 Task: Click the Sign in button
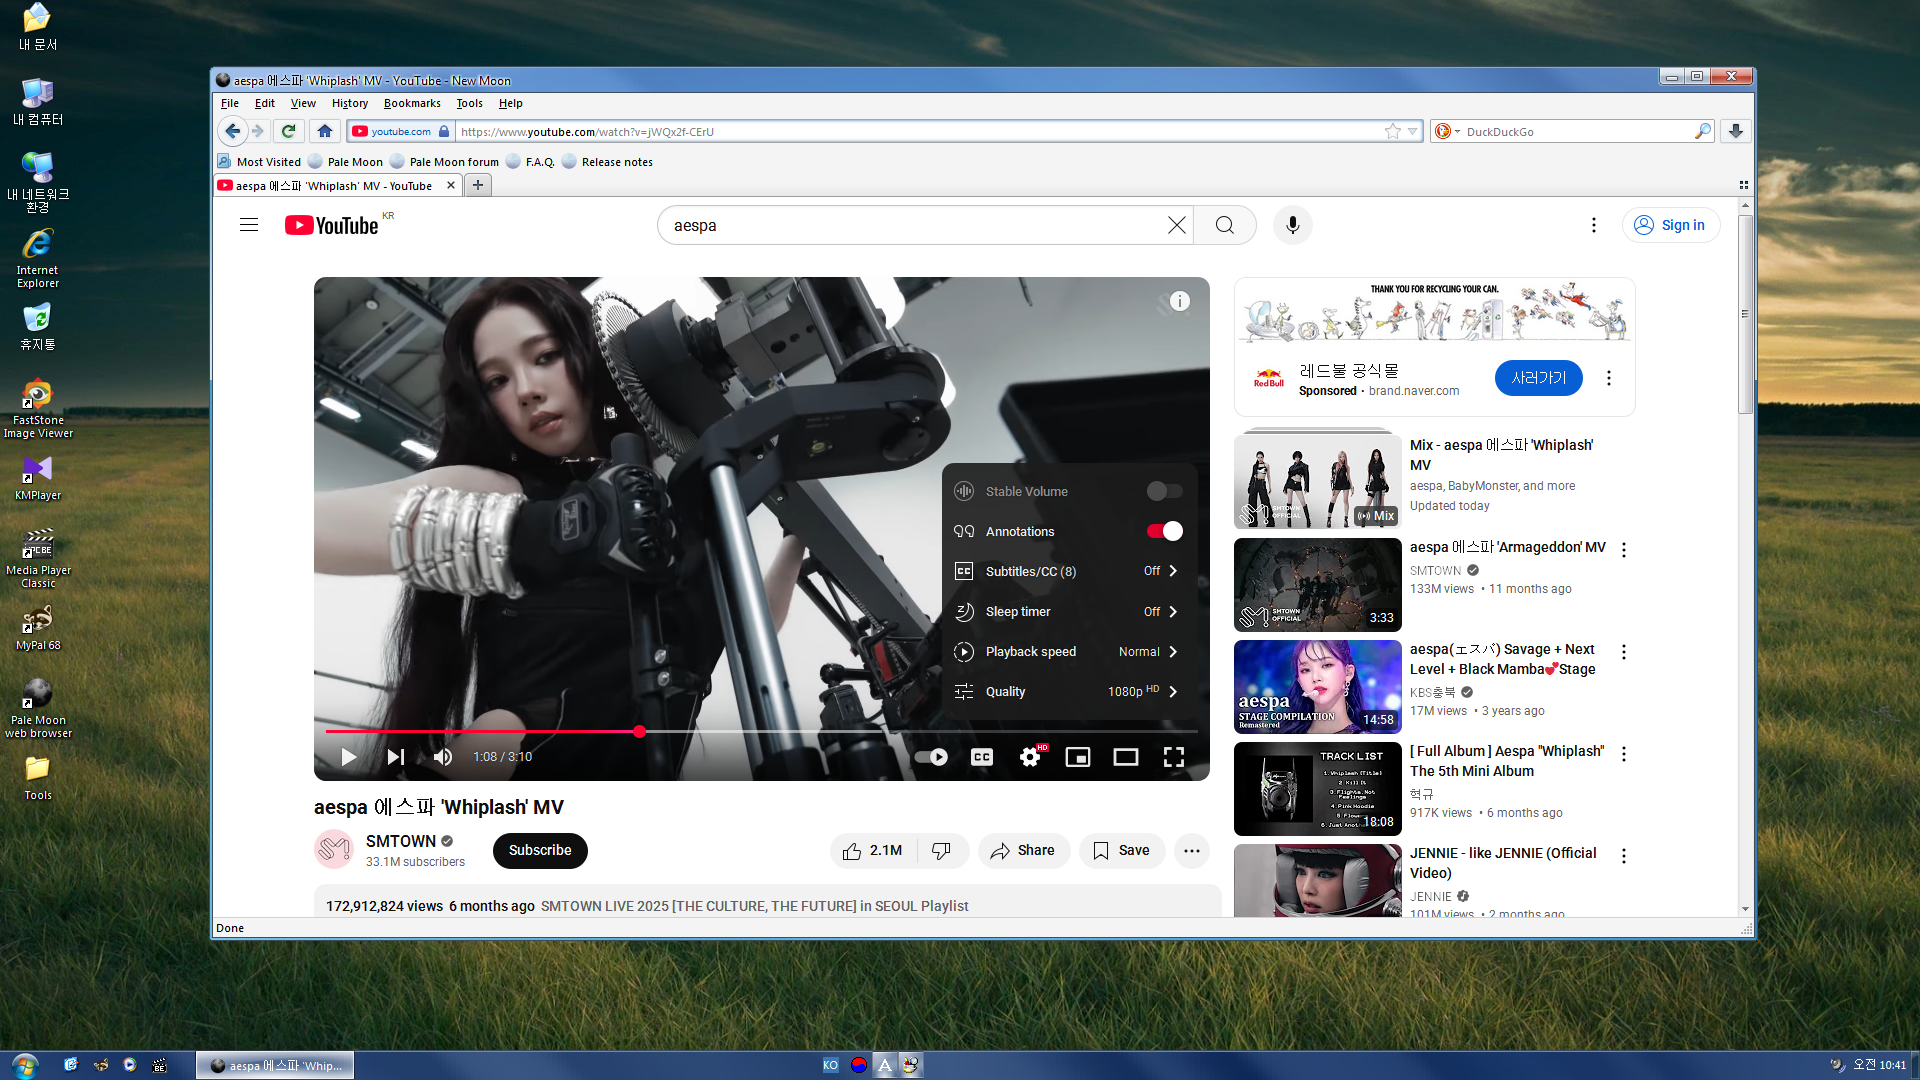[x=1670, y=225]
